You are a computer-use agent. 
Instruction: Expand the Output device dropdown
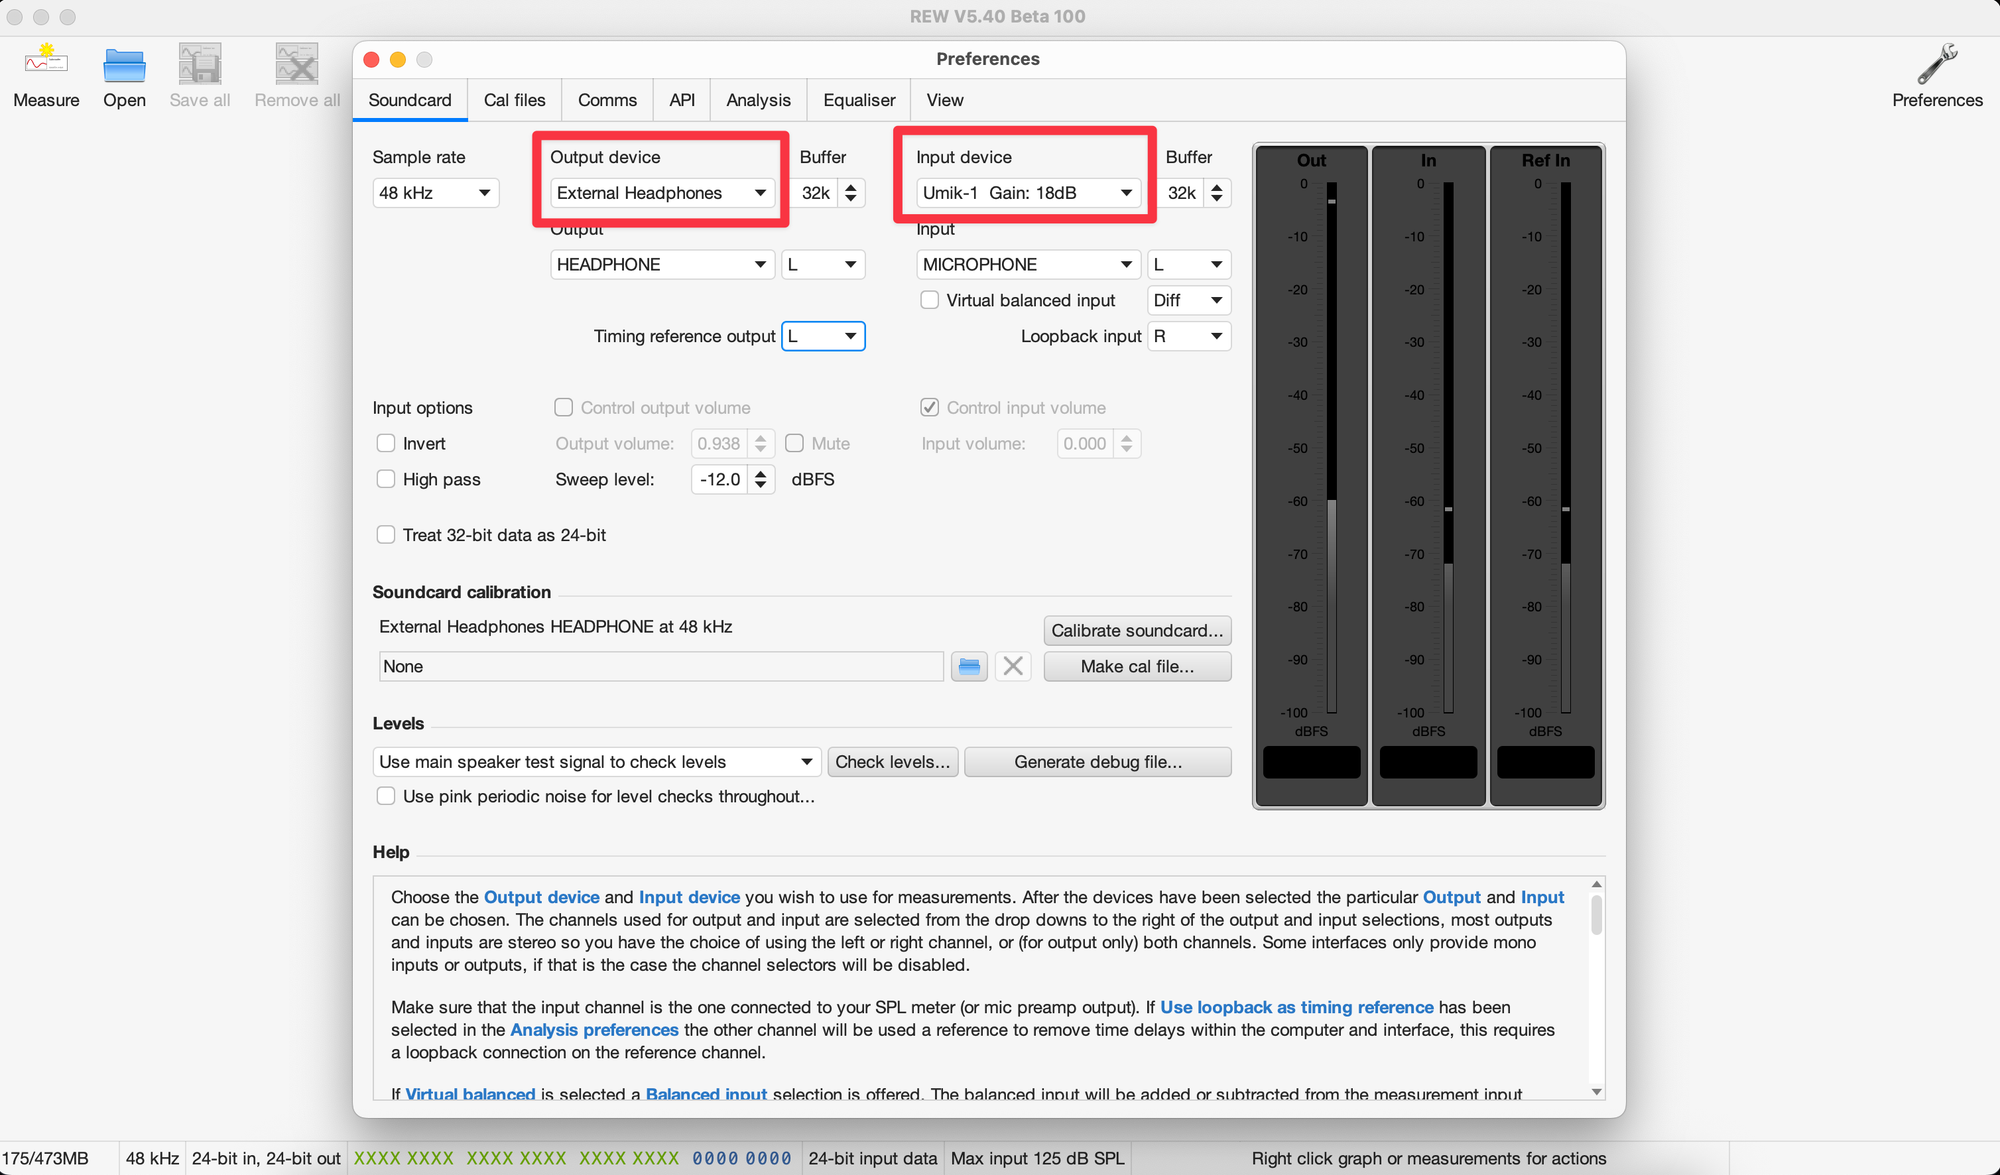[x=661, y=193]
